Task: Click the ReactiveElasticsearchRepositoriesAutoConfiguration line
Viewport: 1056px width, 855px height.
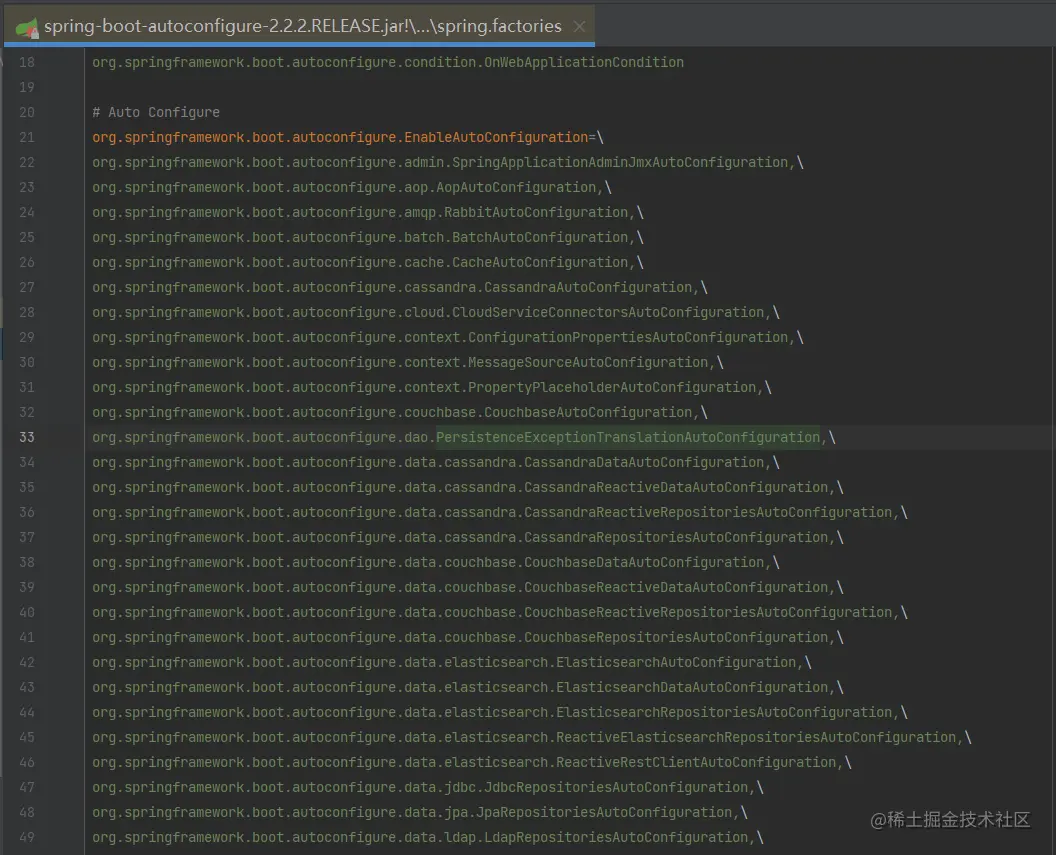Action: click(x=532, y=737)
